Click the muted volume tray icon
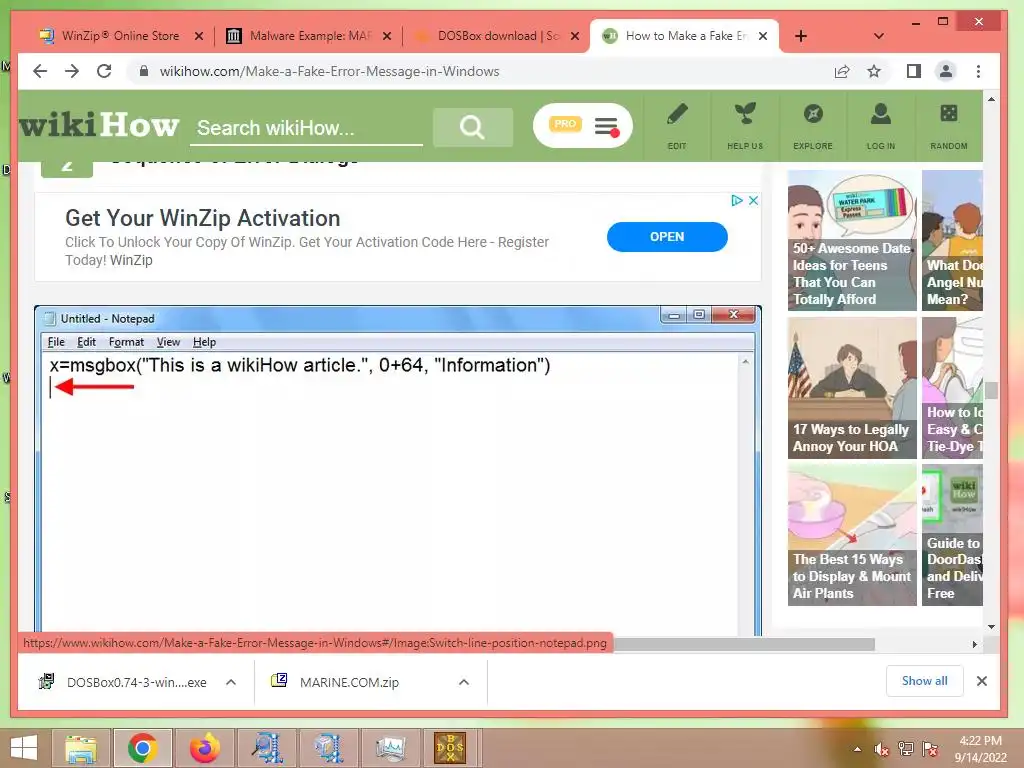Screen dimensions: 1024x768 coord(881,749)
